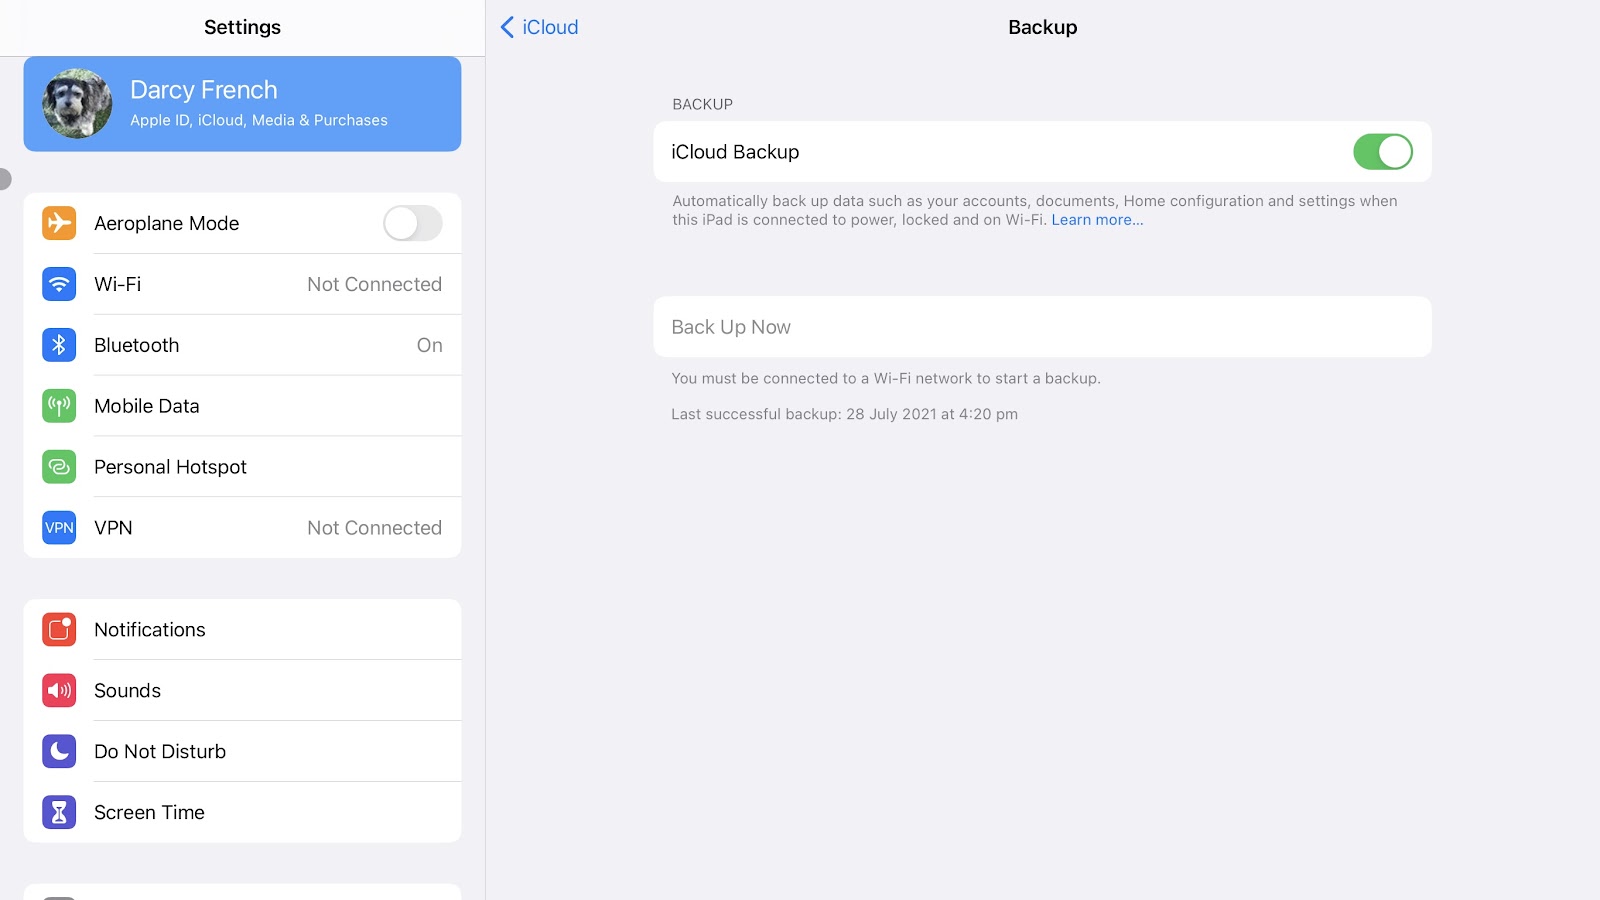Open Wi-Fi settings row

click(242, 284)
